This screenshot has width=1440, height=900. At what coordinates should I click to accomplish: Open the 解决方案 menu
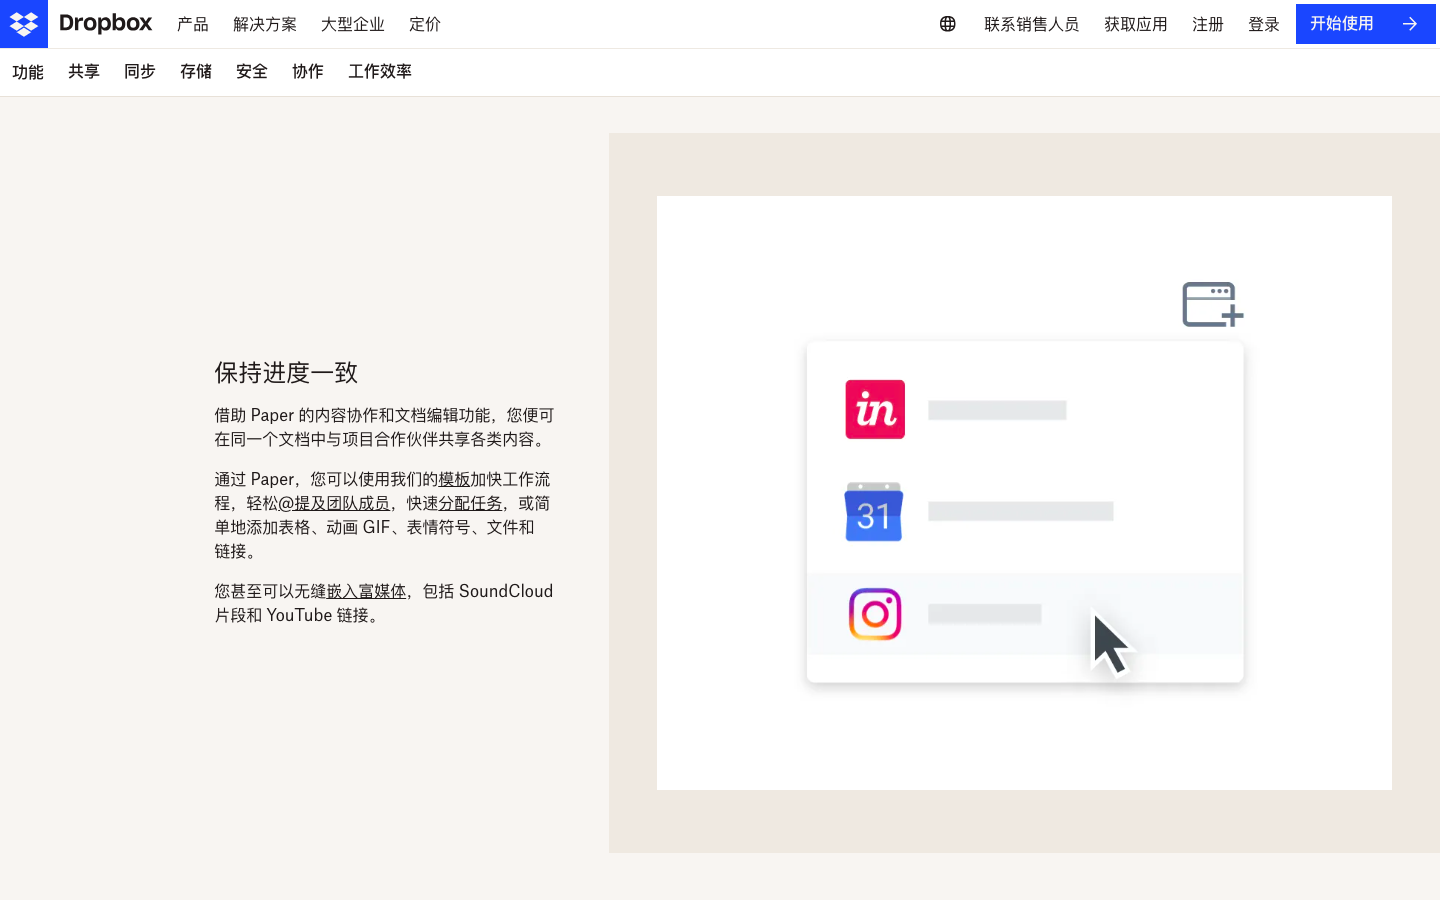coord(264,23)
